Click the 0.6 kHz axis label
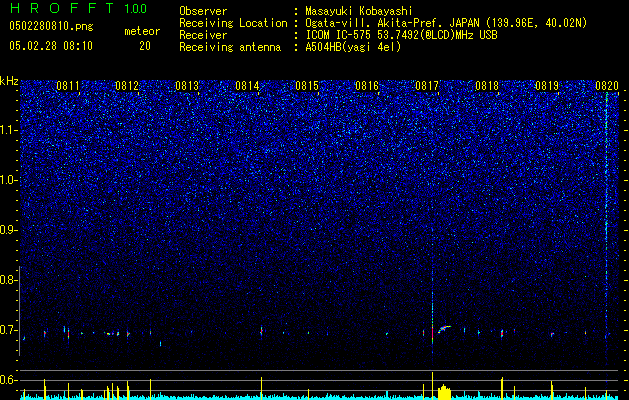Screen dimensions: 629x400 9,380
